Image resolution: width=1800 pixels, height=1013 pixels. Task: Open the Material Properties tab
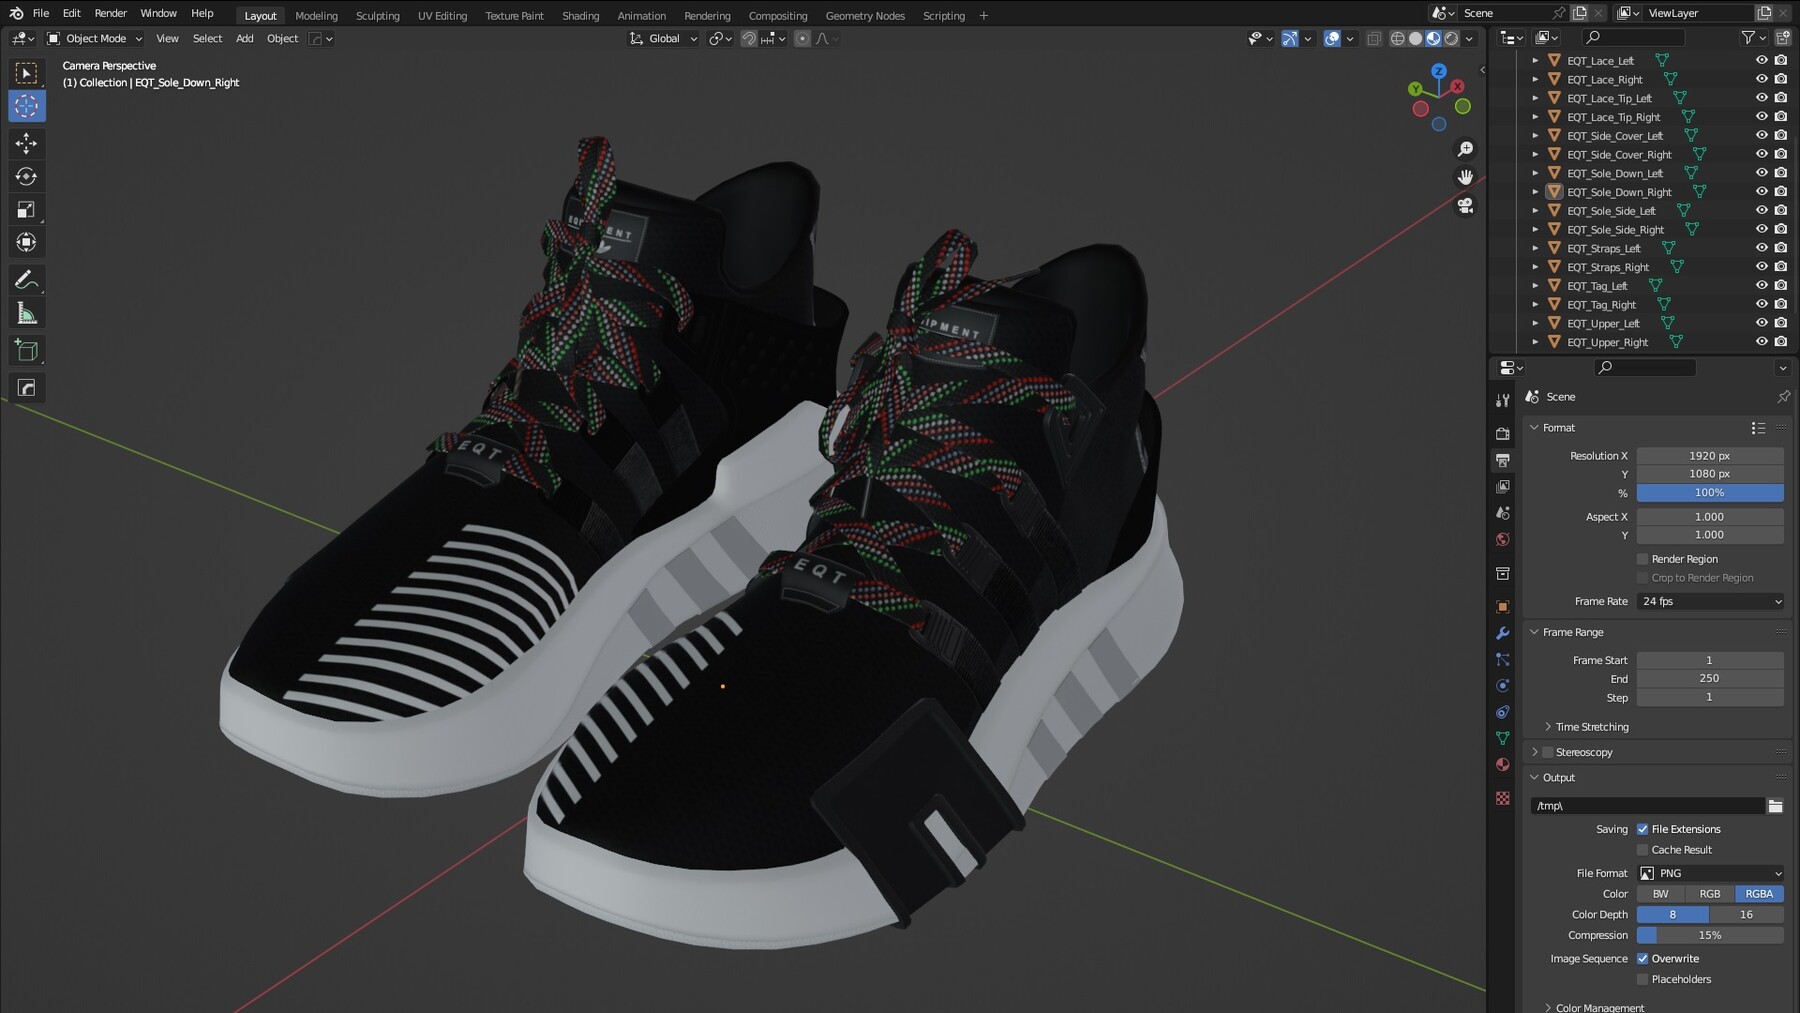[x=1502, y=764]
